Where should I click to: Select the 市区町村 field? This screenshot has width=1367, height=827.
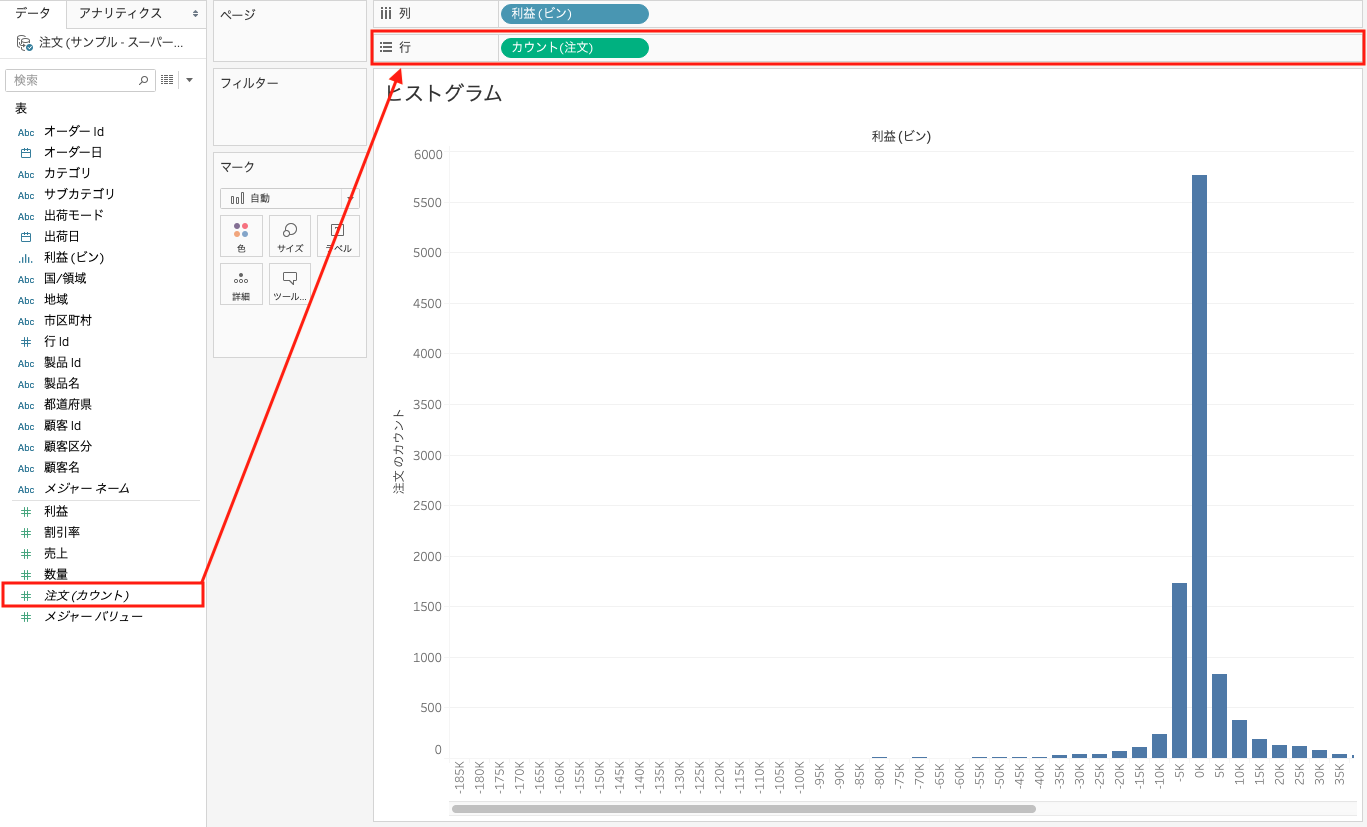click(x=68, y=320)
